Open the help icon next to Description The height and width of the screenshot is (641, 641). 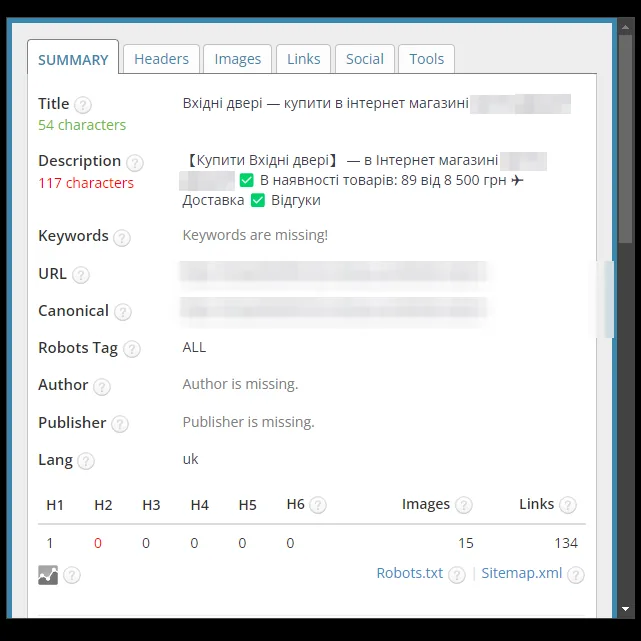tap(134, 163)
